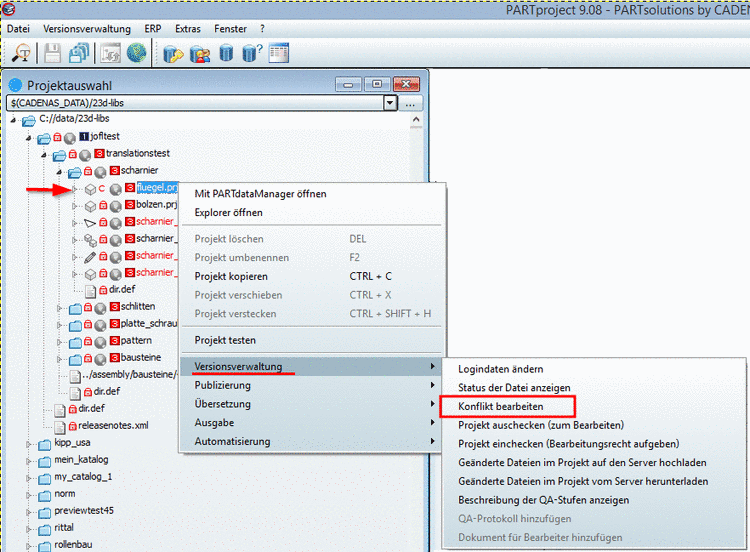Click the red lock icon beside bolzen.prj
Screen dimensions: 750x552
(x=103, y=206)
